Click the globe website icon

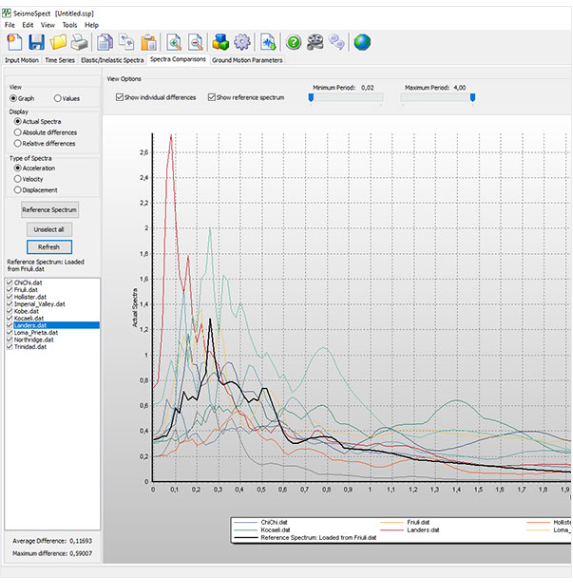[362, 42]
